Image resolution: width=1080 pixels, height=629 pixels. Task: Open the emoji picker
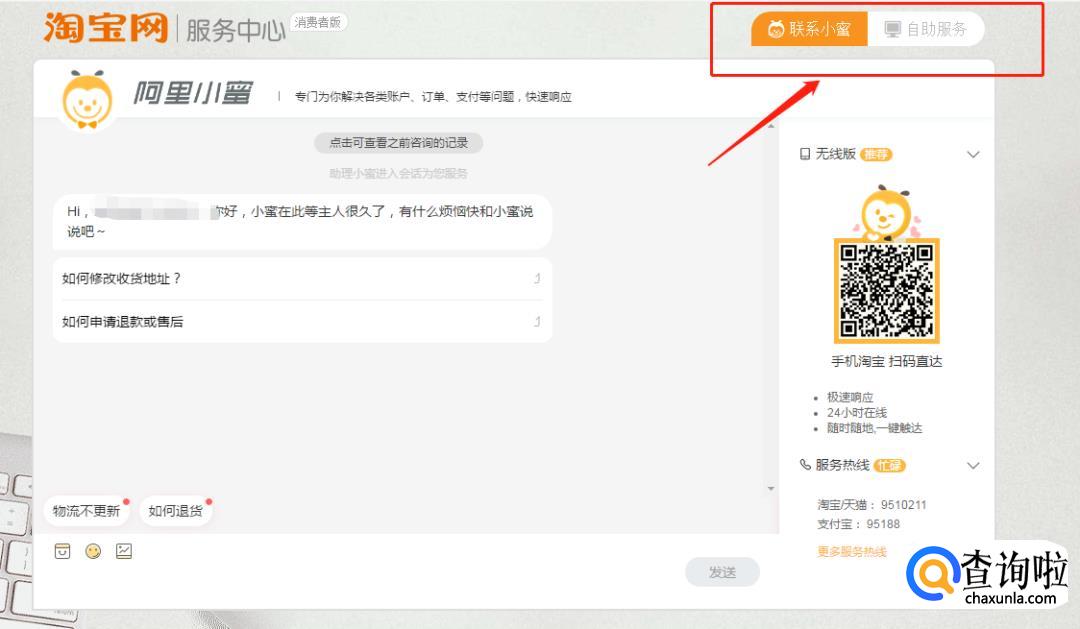tap(93, 551)
